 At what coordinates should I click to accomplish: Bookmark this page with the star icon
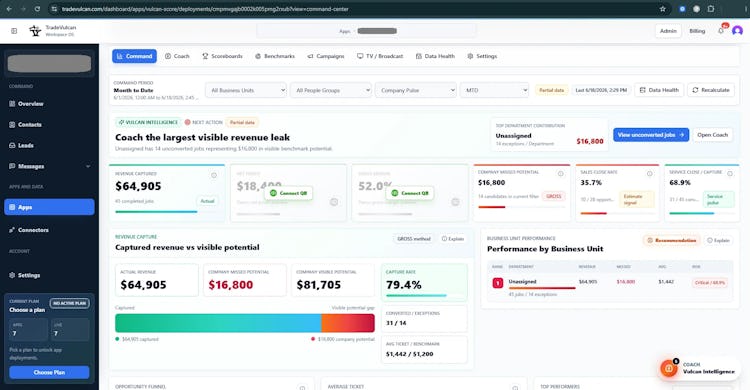(662, 9)
